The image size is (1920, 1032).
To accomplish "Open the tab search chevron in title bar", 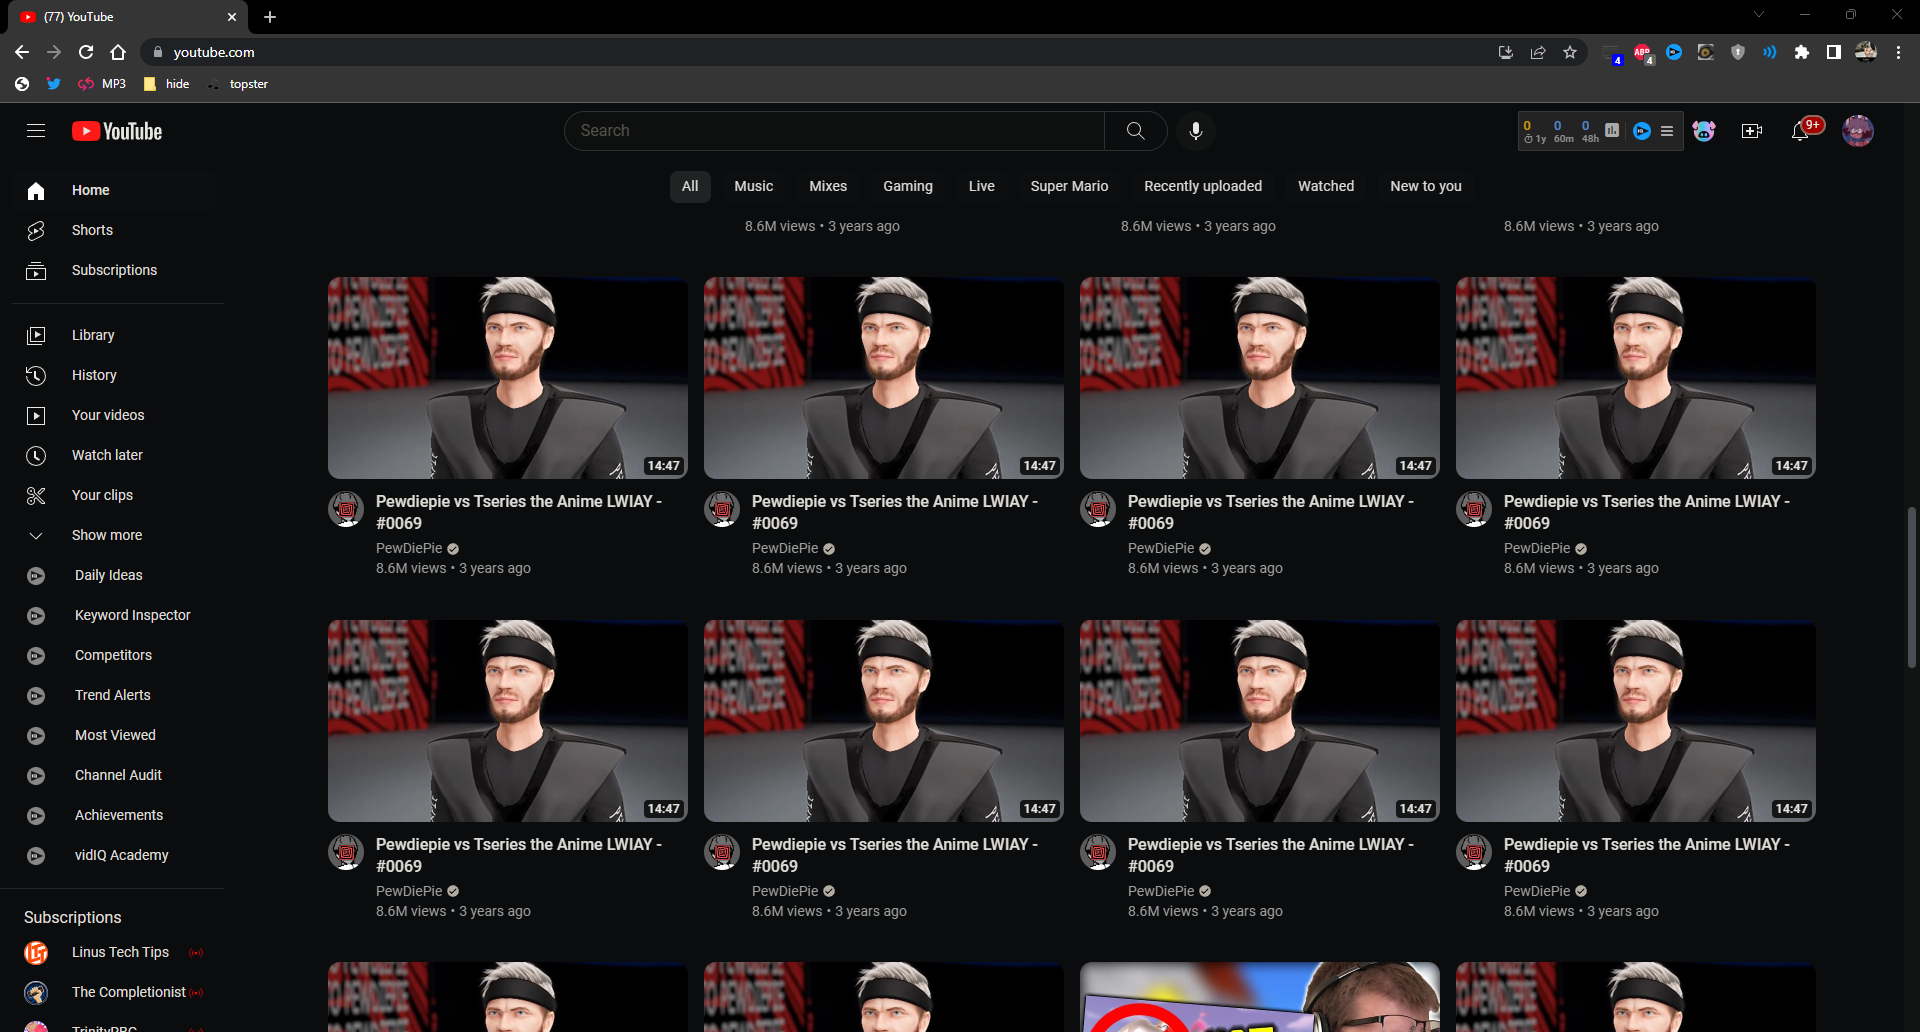I will [1759, 14].
